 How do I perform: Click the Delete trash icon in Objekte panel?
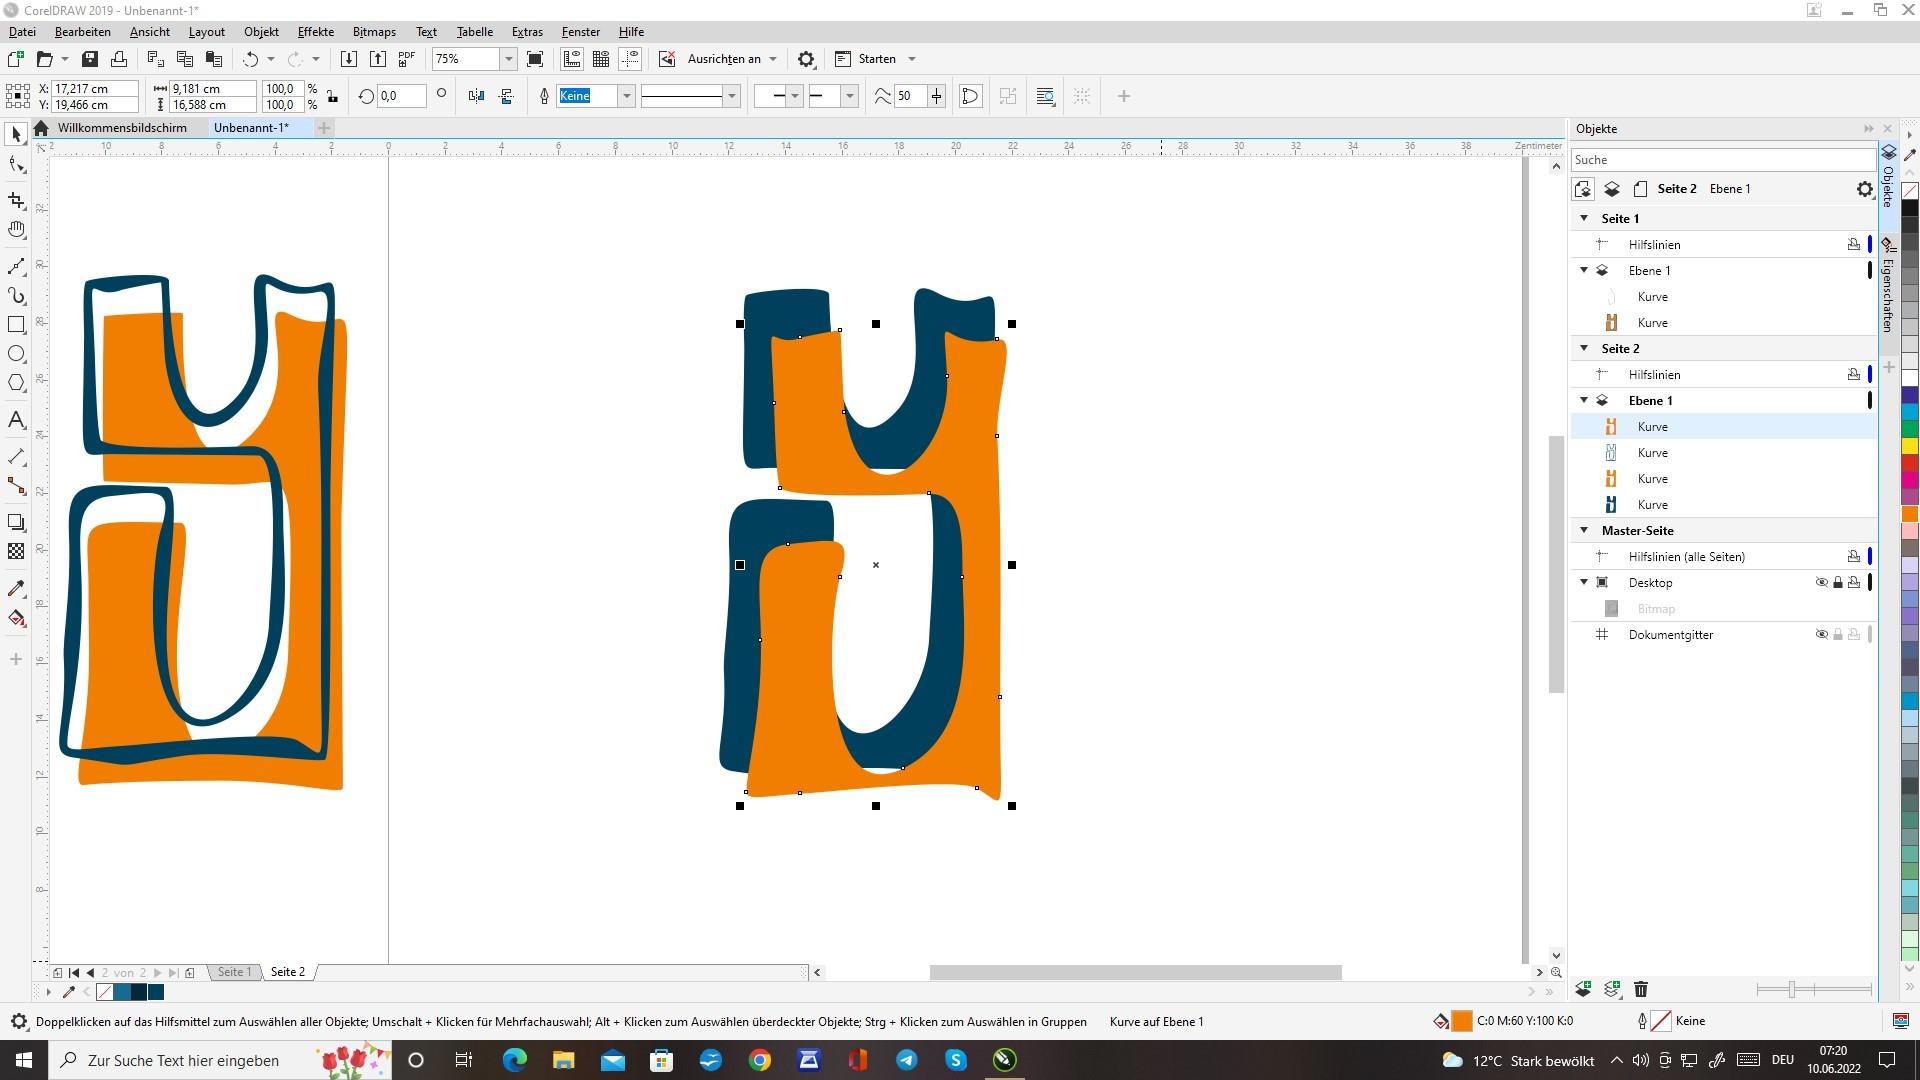pyautogui.click(x=1641, y=990)
